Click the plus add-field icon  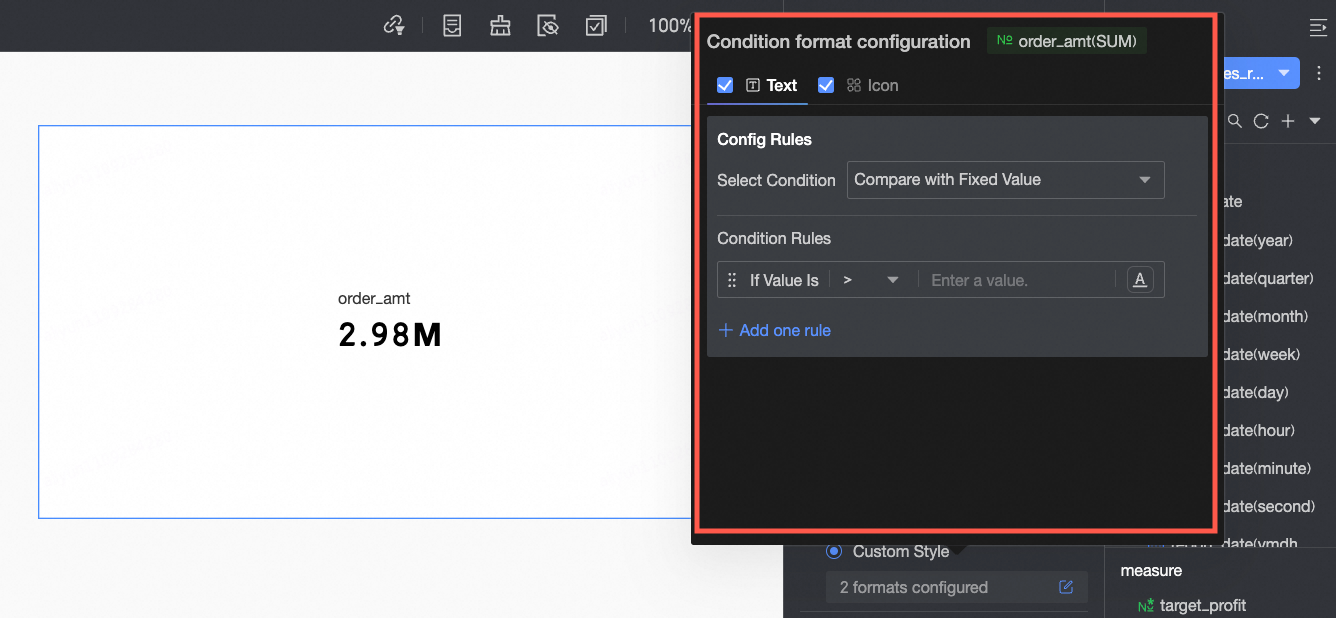(1288, 121)
